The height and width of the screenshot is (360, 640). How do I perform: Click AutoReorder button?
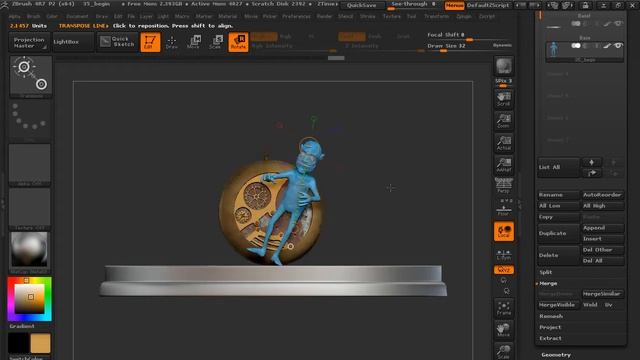point(602,195)
